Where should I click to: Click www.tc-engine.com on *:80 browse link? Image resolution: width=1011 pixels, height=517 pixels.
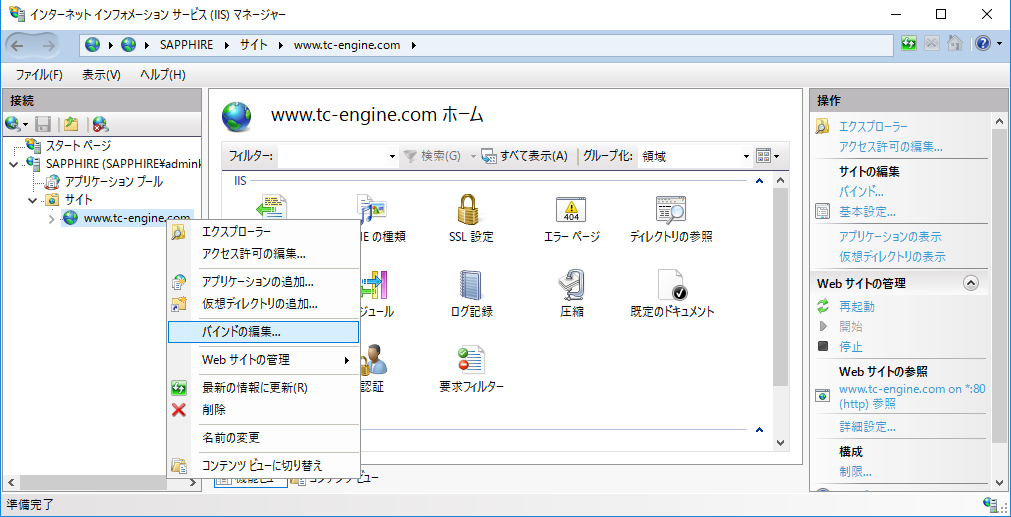pyautogui.click(x=912, y=396)
